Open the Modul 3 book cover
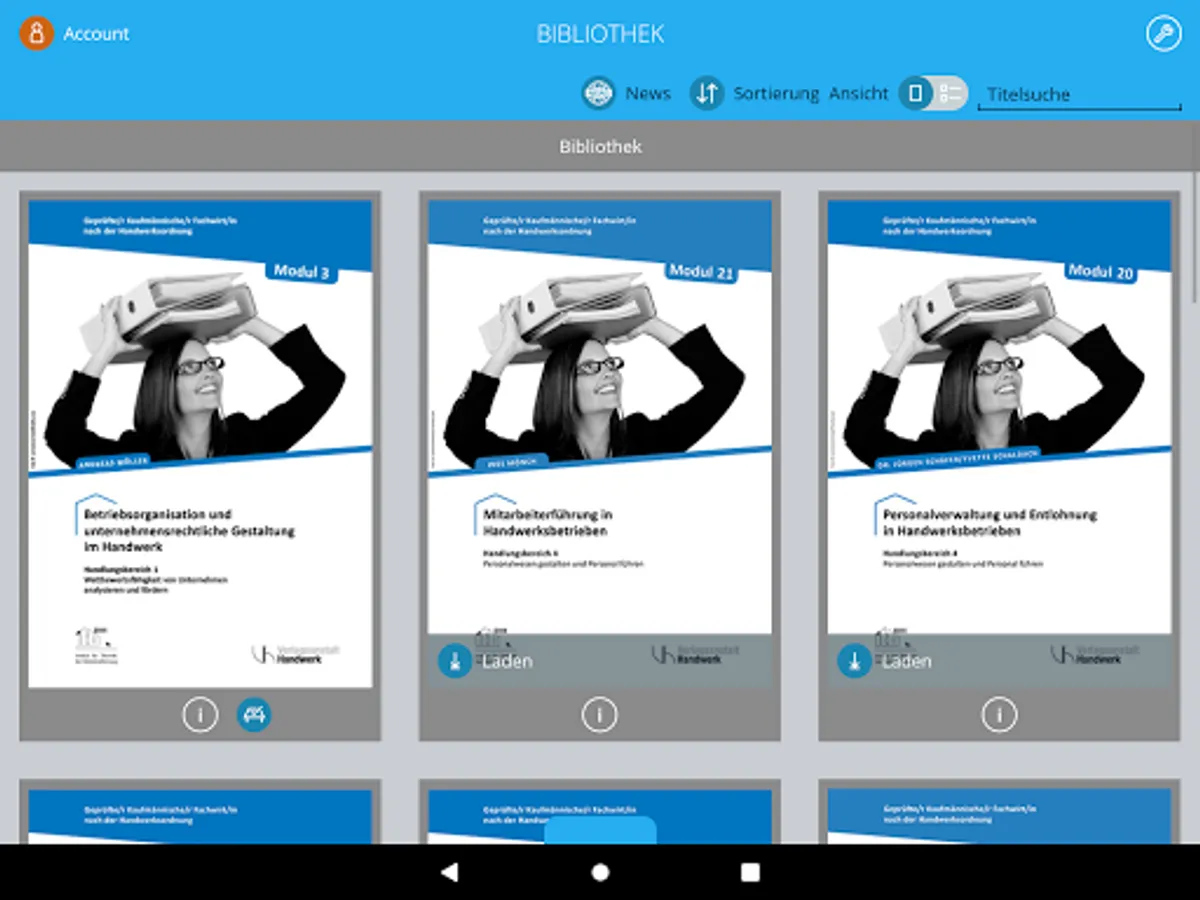Screen dimensions: 1200x900 (200, 444)
